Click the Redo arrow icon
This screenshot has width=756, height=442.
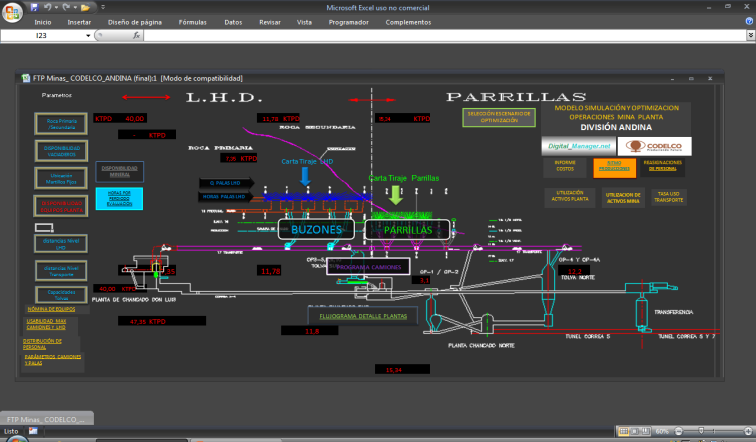click(x=66, y=7)
